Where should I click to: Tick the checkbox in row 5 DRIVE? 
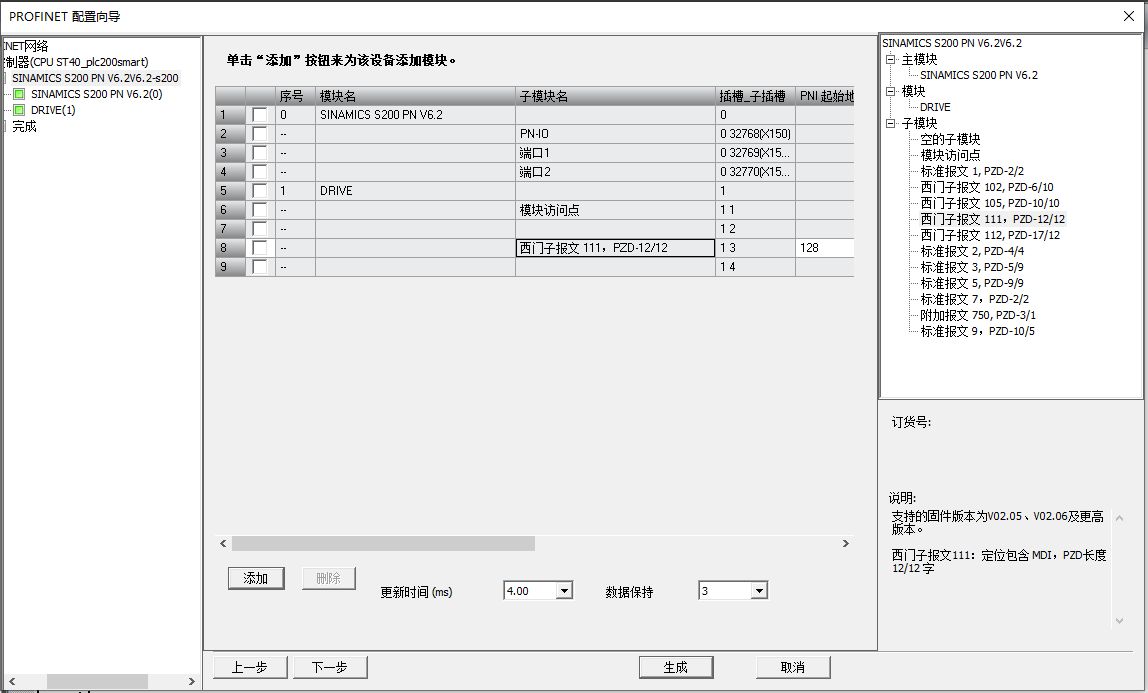point(260,191)
